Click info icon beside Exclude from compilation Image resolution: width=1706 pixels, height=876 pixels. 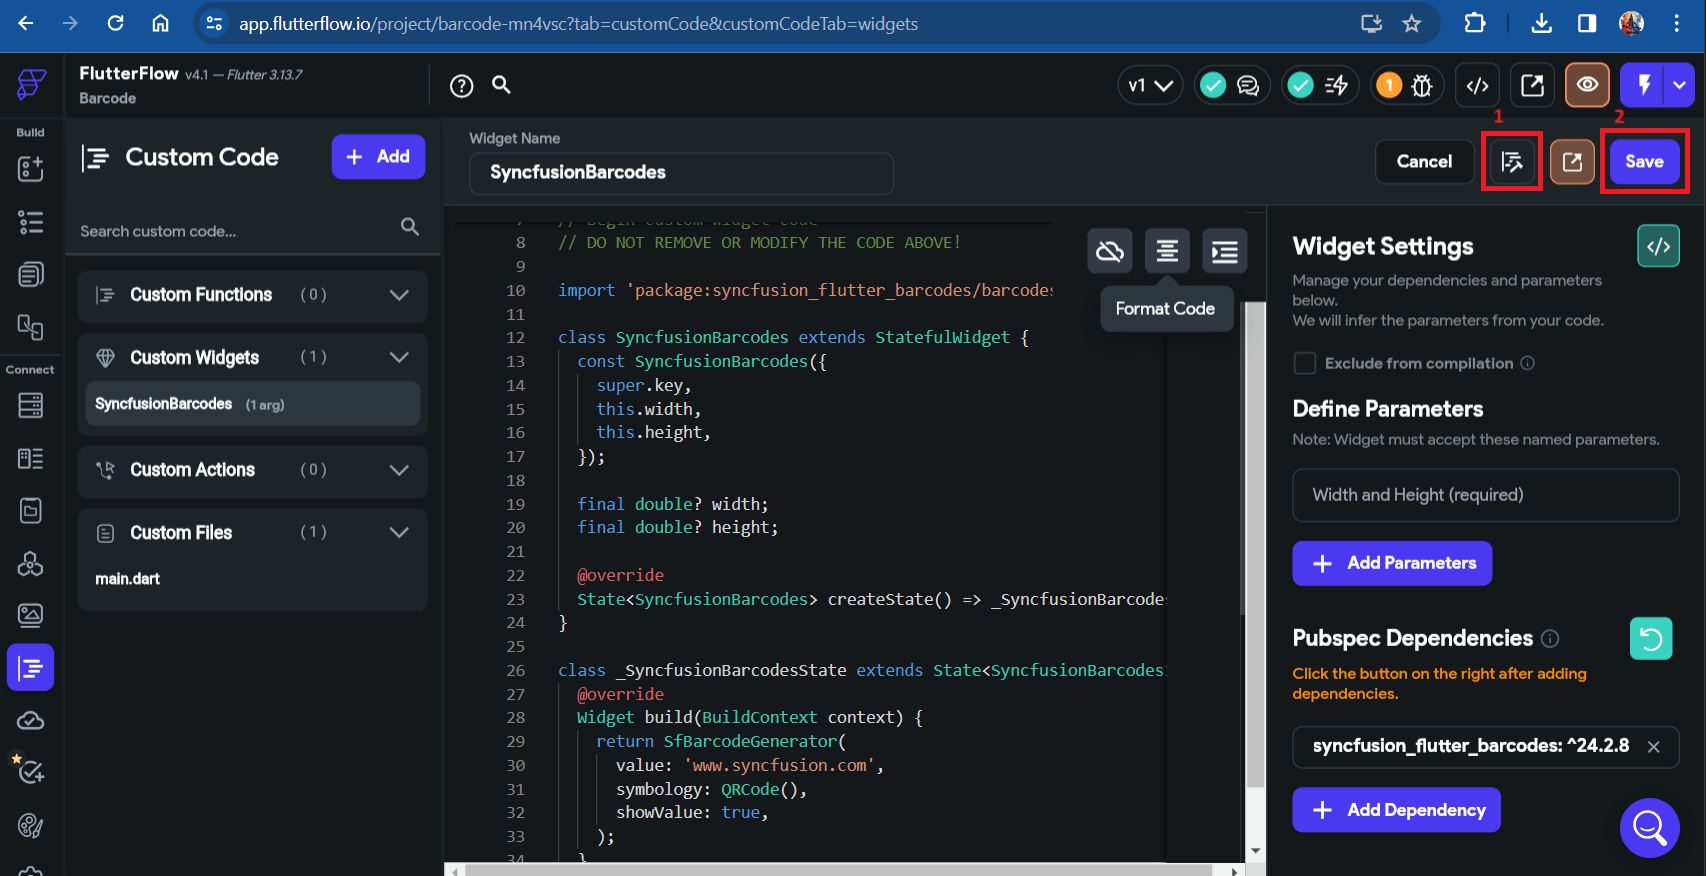pyautogui.click(x=1527, y=363)
